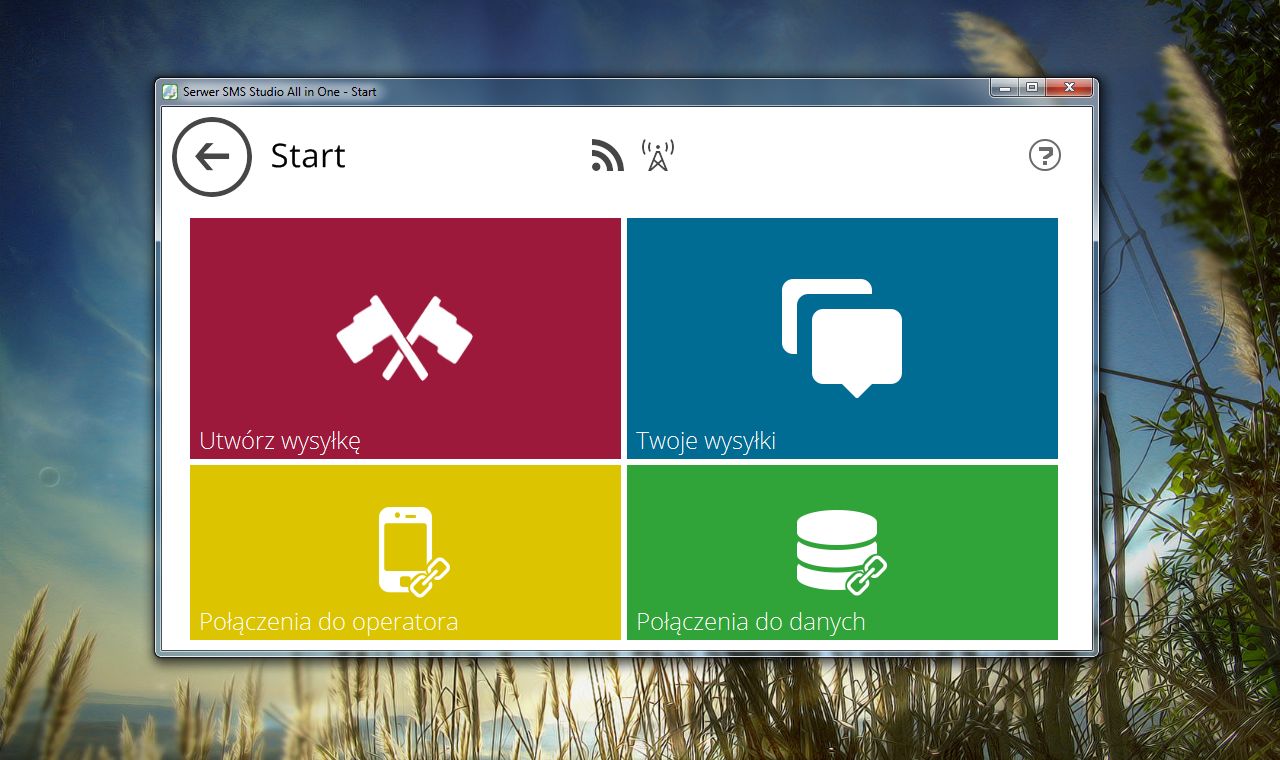The image size is (1280, 760).
Task: Click the circular back arrow icon
Action: click(211, 156)
